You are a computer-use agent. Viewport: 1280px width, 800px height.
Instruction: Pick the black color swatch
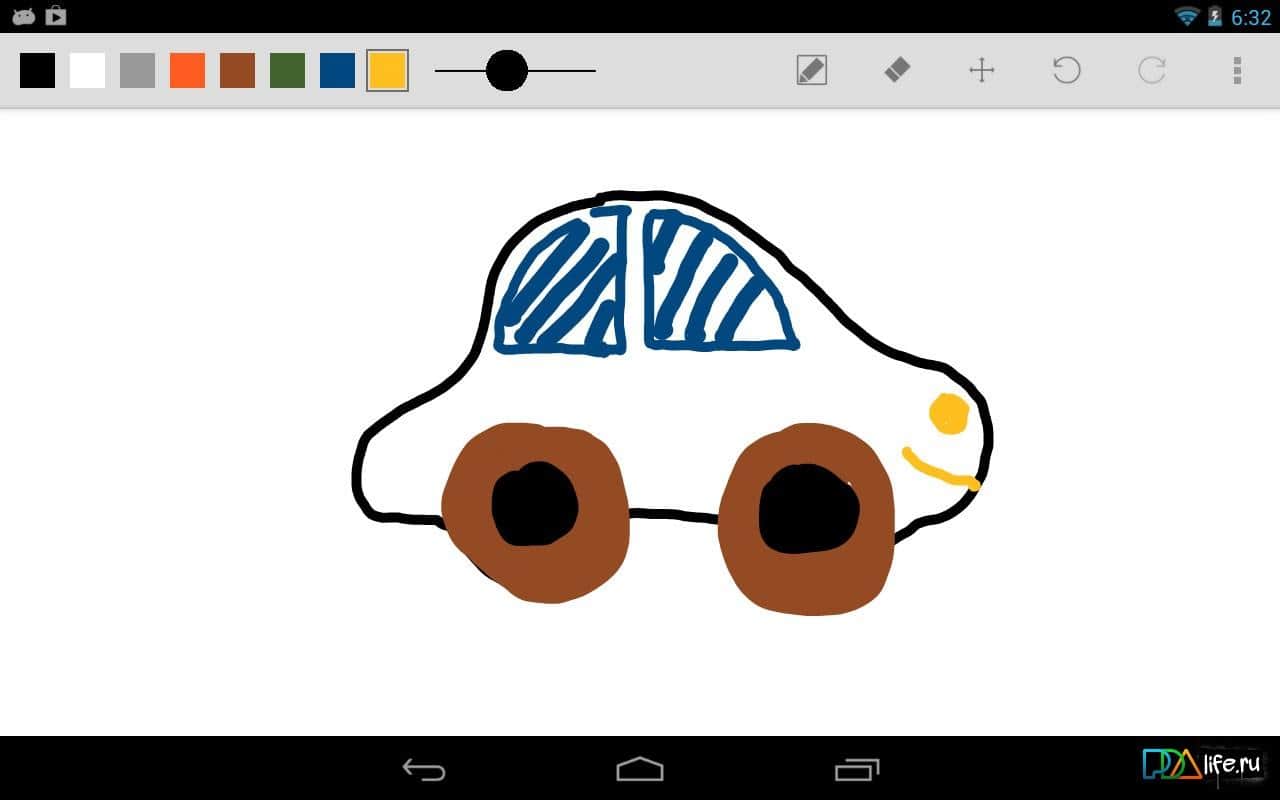pyautogui.click(x=38, y=71)
